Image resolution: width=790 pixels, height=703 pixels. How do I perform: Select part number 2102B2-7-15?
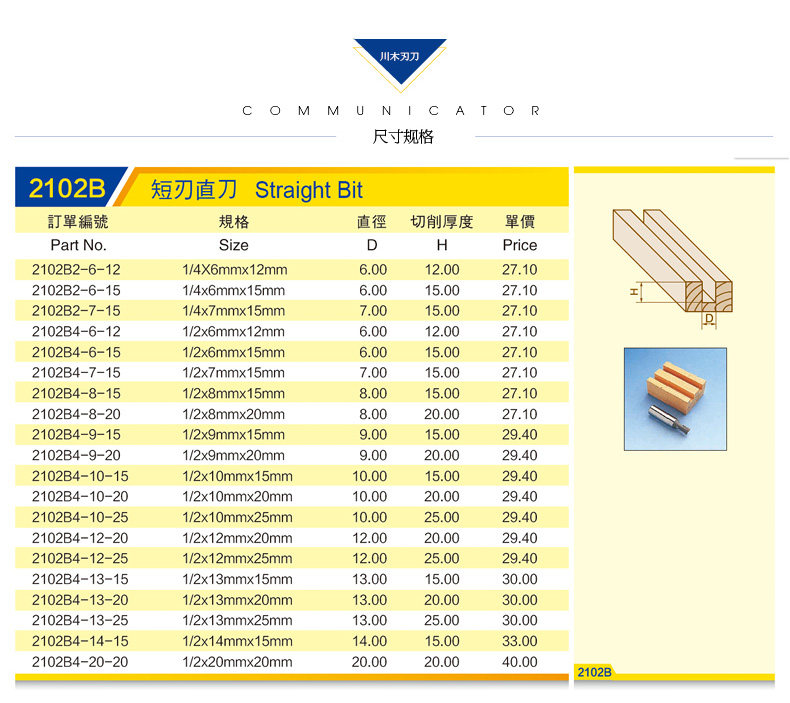(76, 311)
